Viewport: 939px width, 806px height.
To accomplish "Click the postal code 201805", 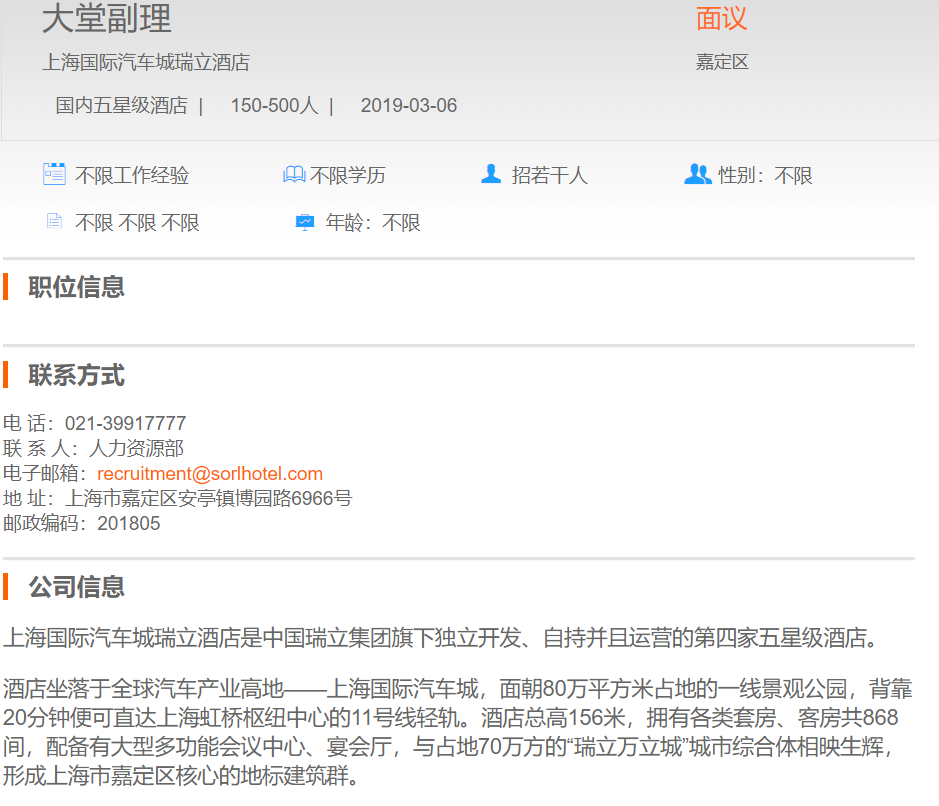I will pos(128,523).
